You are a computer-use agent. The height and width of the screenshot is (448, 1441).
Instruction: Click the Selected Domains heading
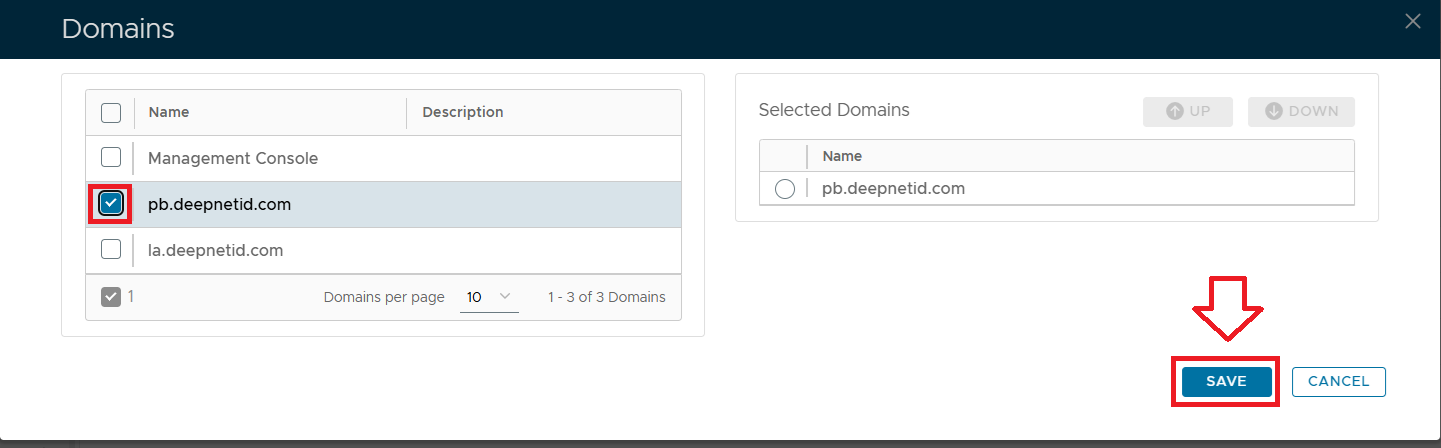pos(834,110)
